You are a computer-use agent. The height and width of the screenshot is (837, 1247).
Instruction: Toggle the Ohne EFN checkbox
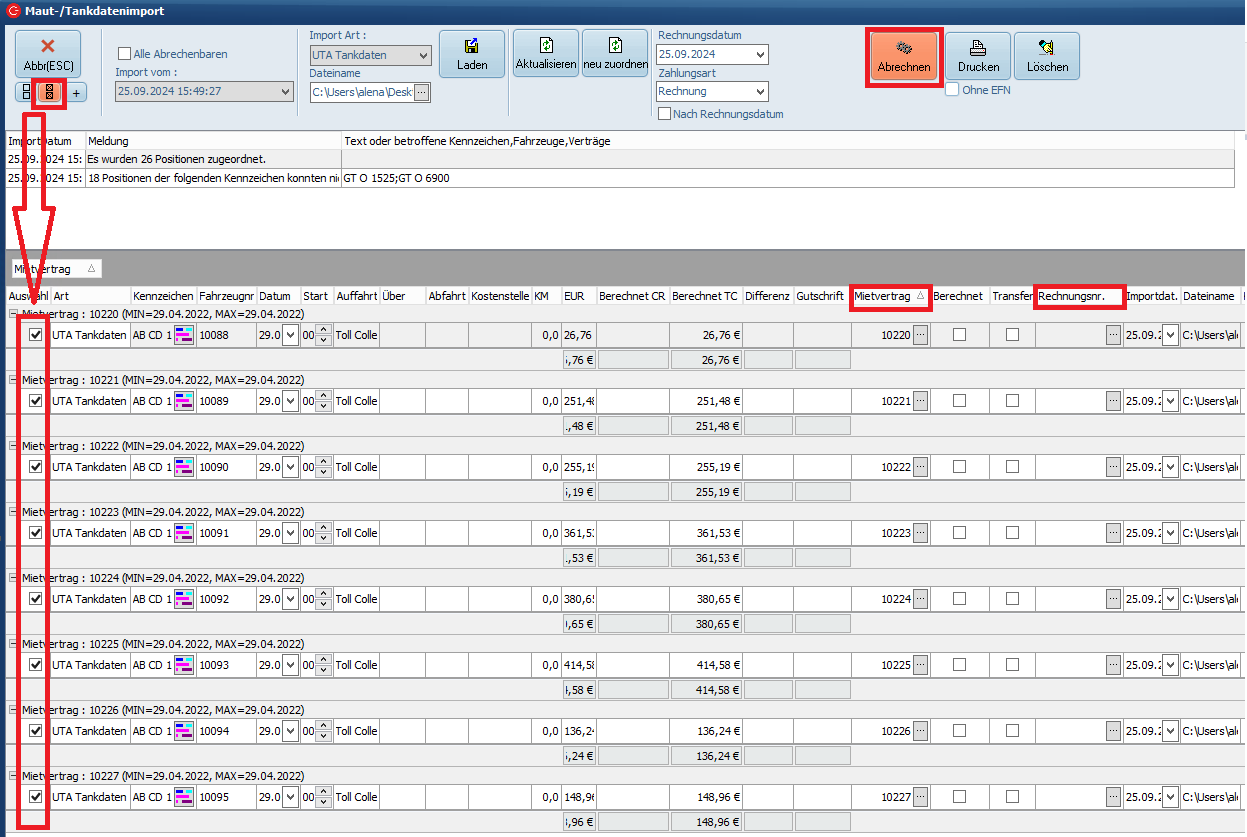[x=952, y=90]
